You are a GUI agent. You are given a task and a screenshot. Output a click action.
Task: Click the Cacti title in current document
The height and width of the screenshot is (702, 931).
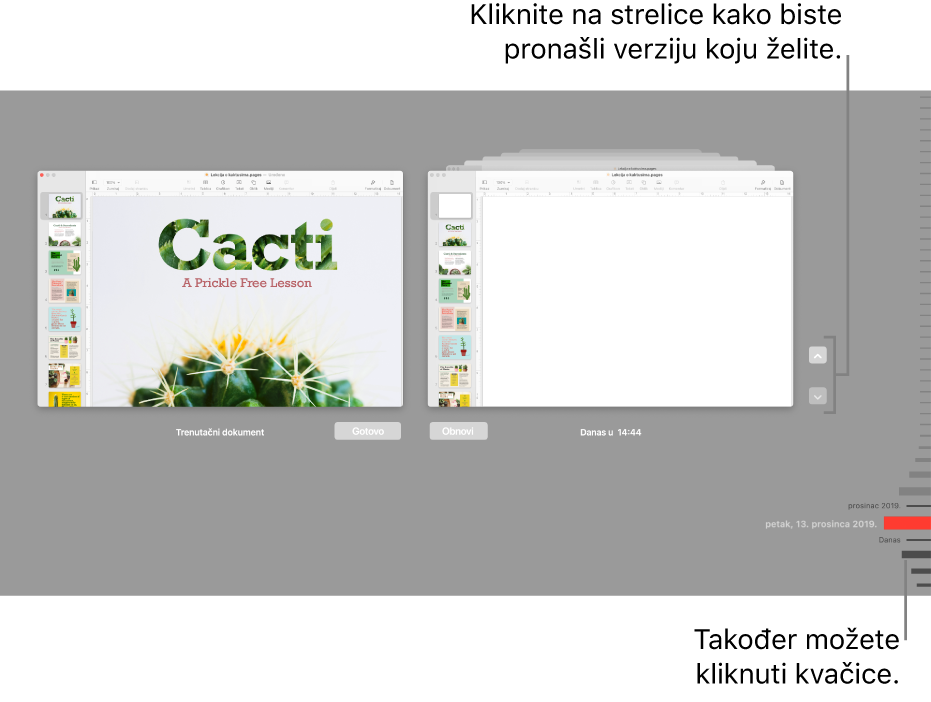[248, 245]
